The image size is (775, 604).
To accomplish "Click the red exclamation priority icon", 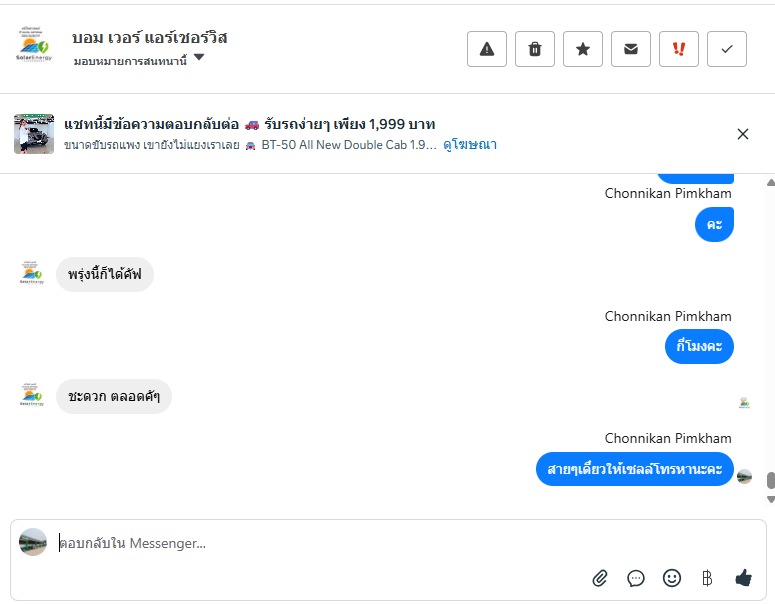I will (x=679, y=49).
